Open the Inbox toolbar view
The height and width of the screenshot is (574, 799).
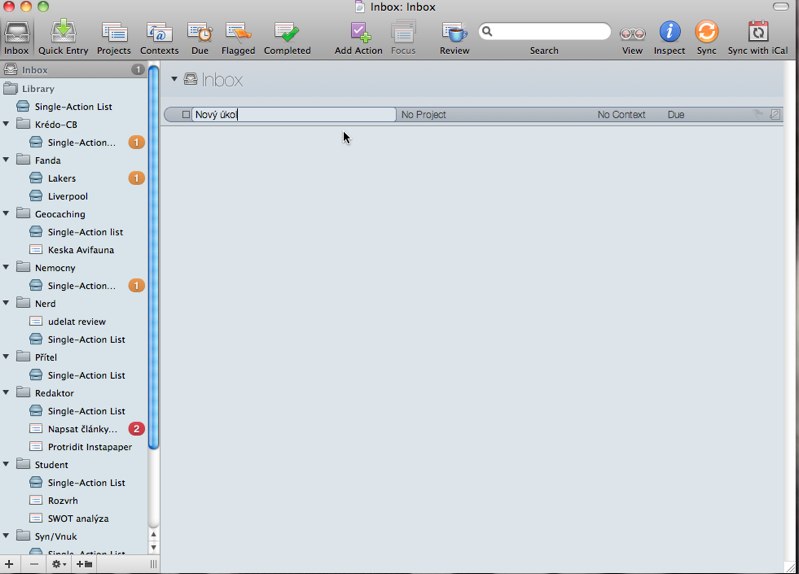[x=17, y=38]
